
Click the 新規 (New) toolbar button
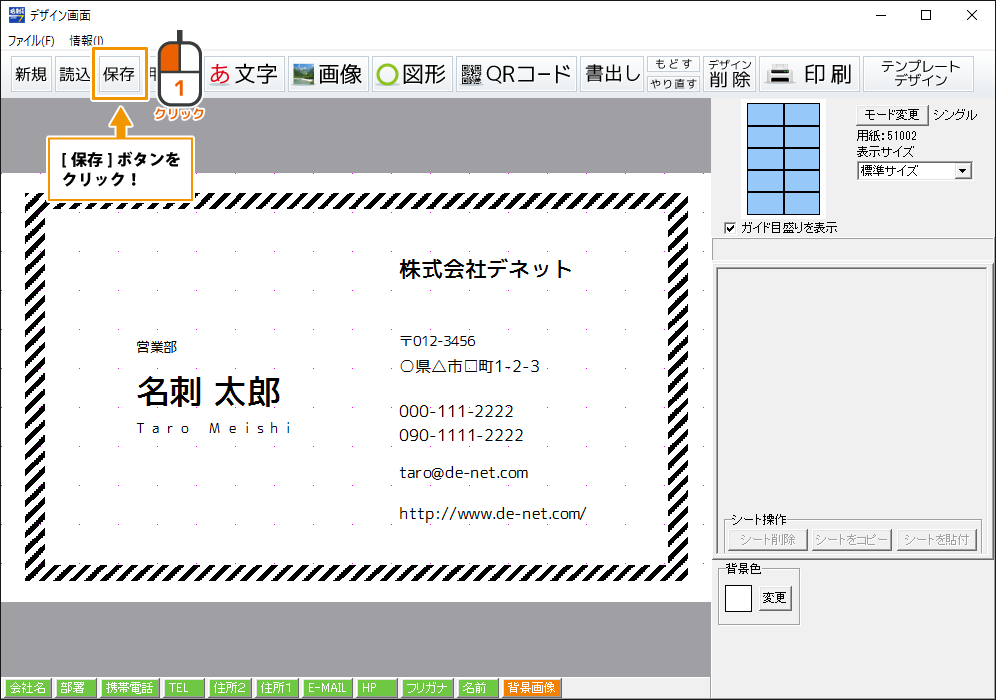(31, 74)
